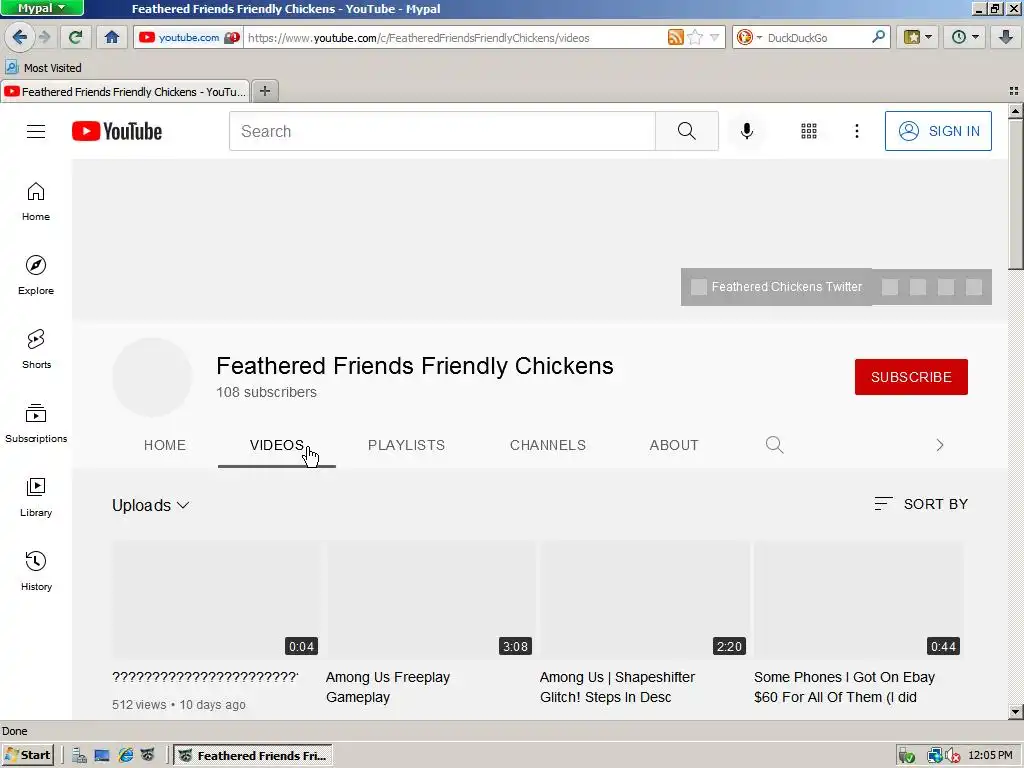The width and height of the screenshot is (1024, 768).
Task: Open History in the sidebar
Action: coord(36,571)
